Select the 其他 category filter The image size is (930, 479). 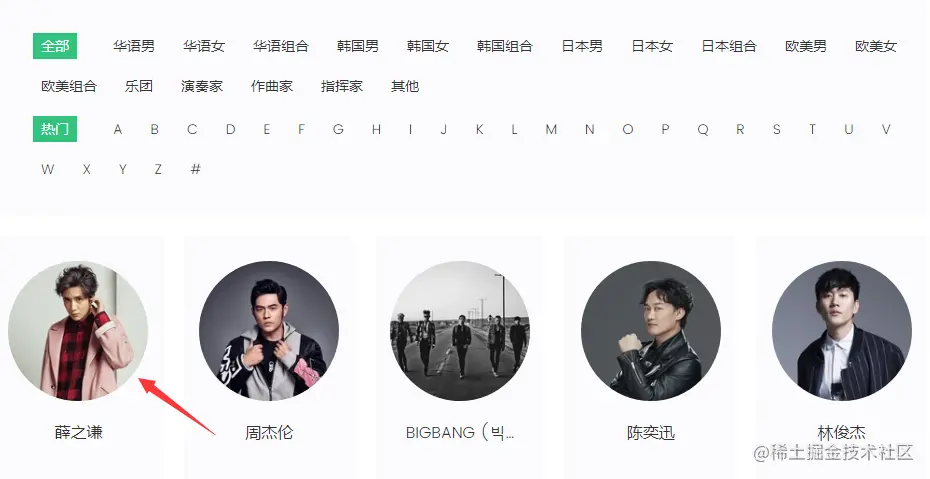pos(405,86)
